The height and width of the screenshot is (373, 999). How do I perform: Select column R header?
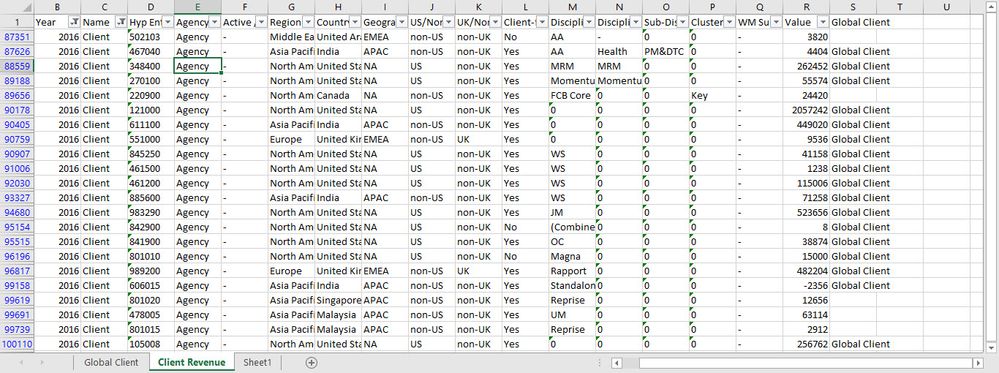tap(807, 7)
